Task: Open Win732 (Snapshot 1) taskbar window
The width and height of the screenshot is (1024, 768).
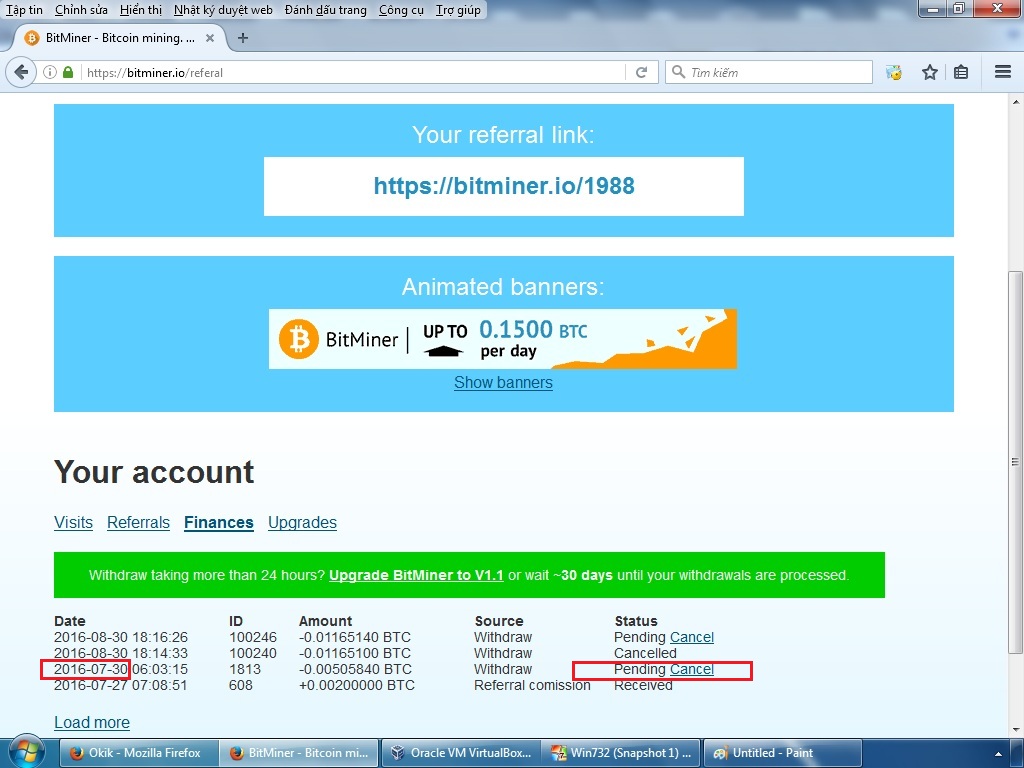Action: (x=621, y=753)
